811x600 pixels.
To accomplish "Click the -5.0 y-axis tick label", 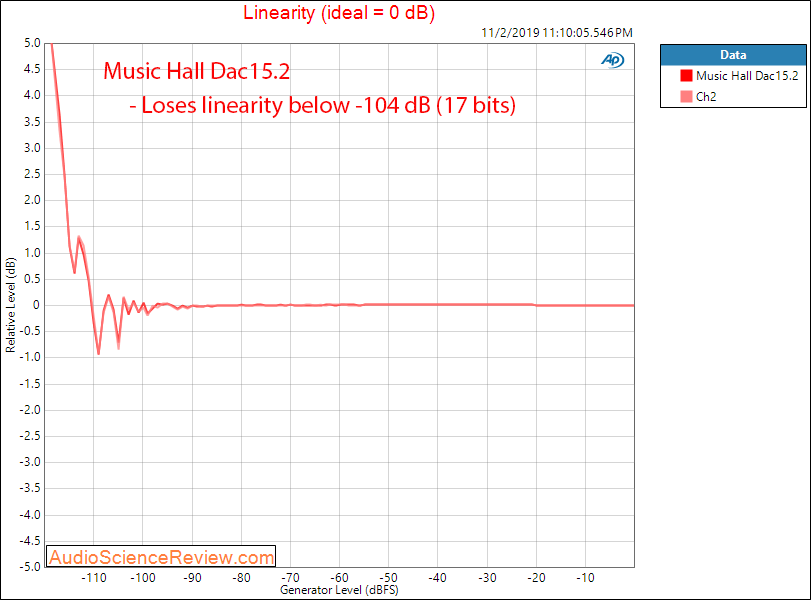I will (30, 567).
